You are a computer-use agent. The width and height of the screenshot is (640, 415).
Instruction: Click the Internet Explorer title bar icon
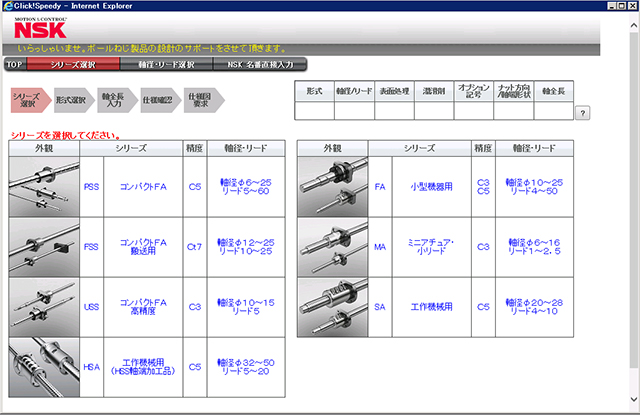7,6
